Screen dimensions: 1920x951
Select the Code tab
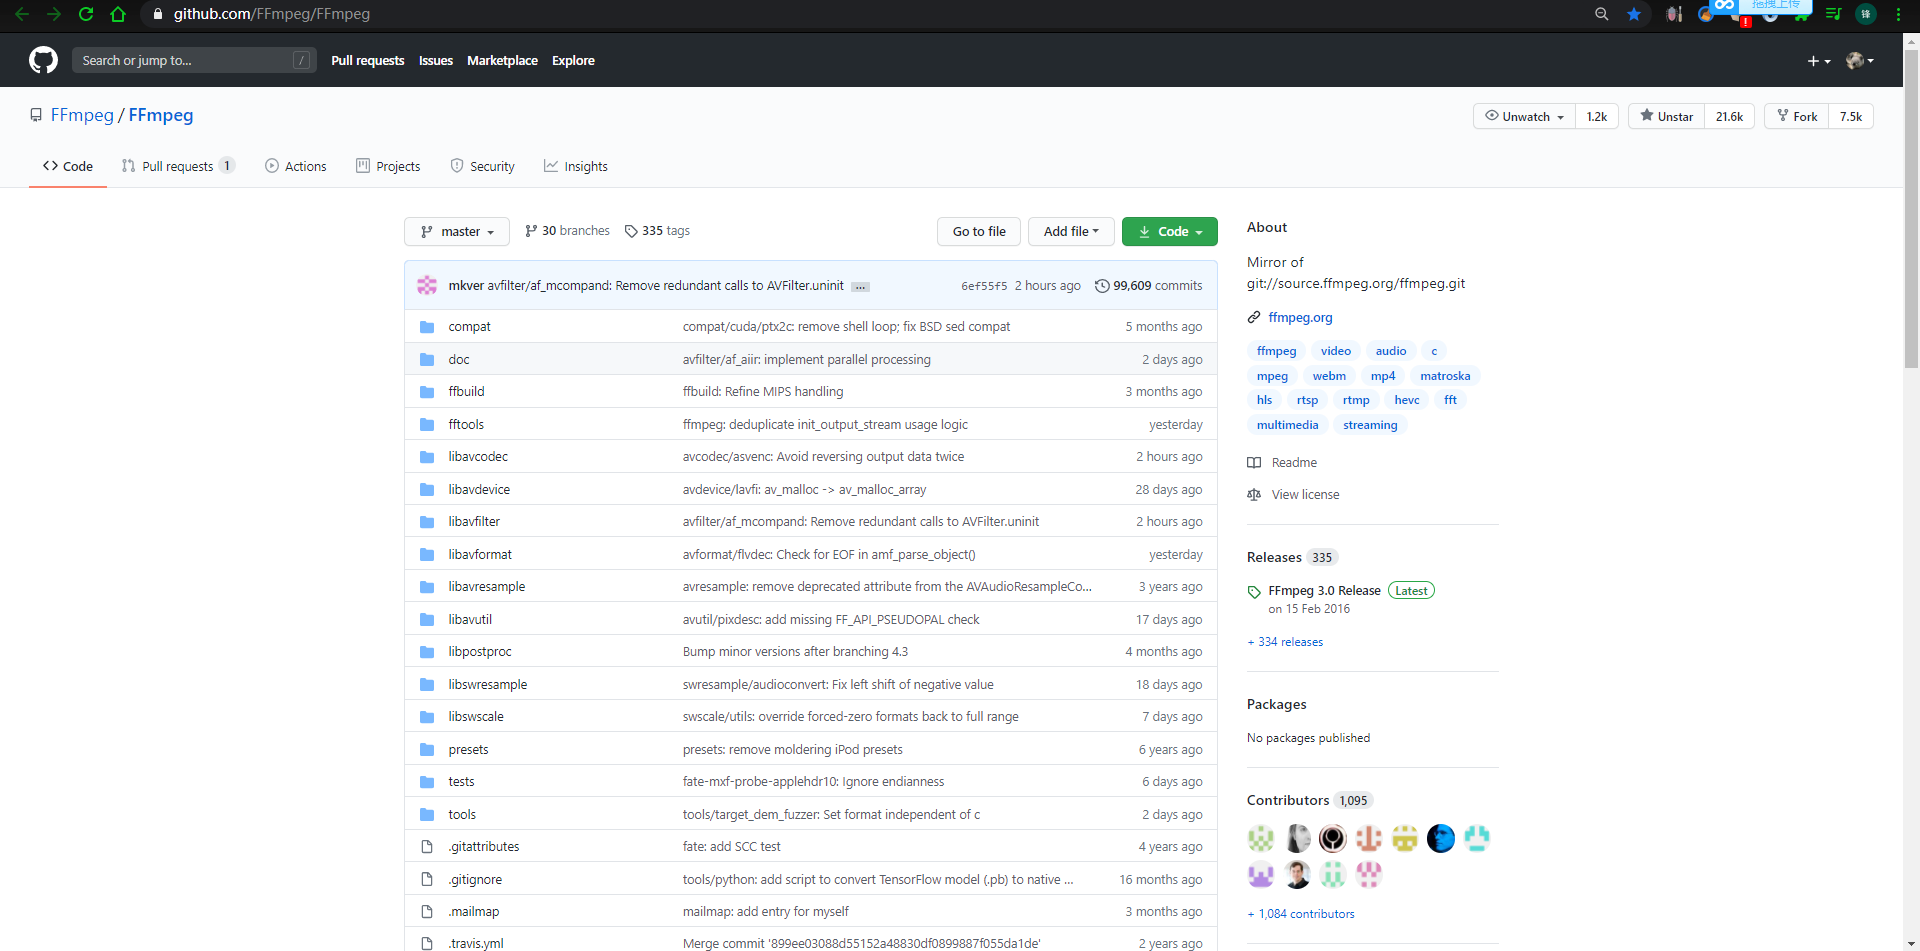click(68, 167)
